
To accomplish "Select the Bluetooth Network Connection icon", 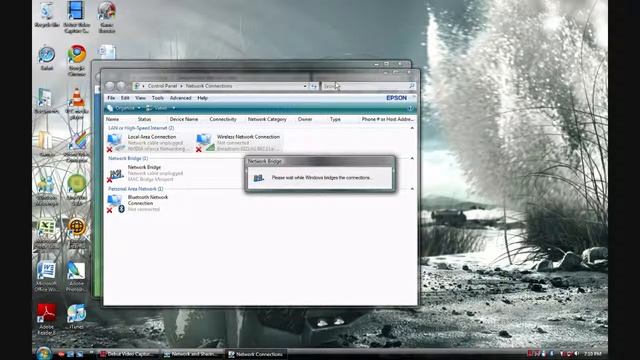I will [x=116, y=203].
